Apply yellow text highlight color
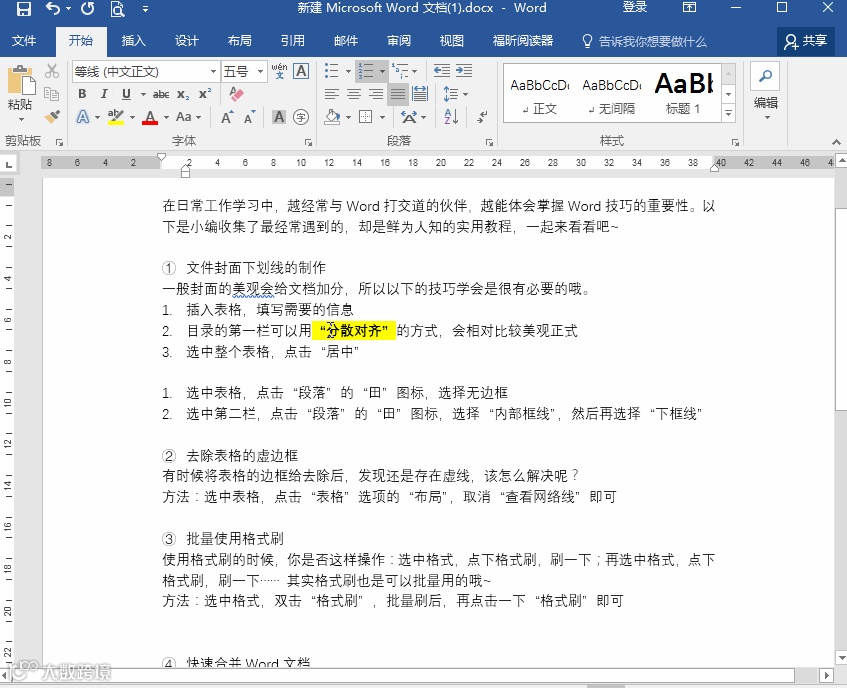The height and width of the screenshot is (688, 847). pyautogui.click(x=116, y=117)
